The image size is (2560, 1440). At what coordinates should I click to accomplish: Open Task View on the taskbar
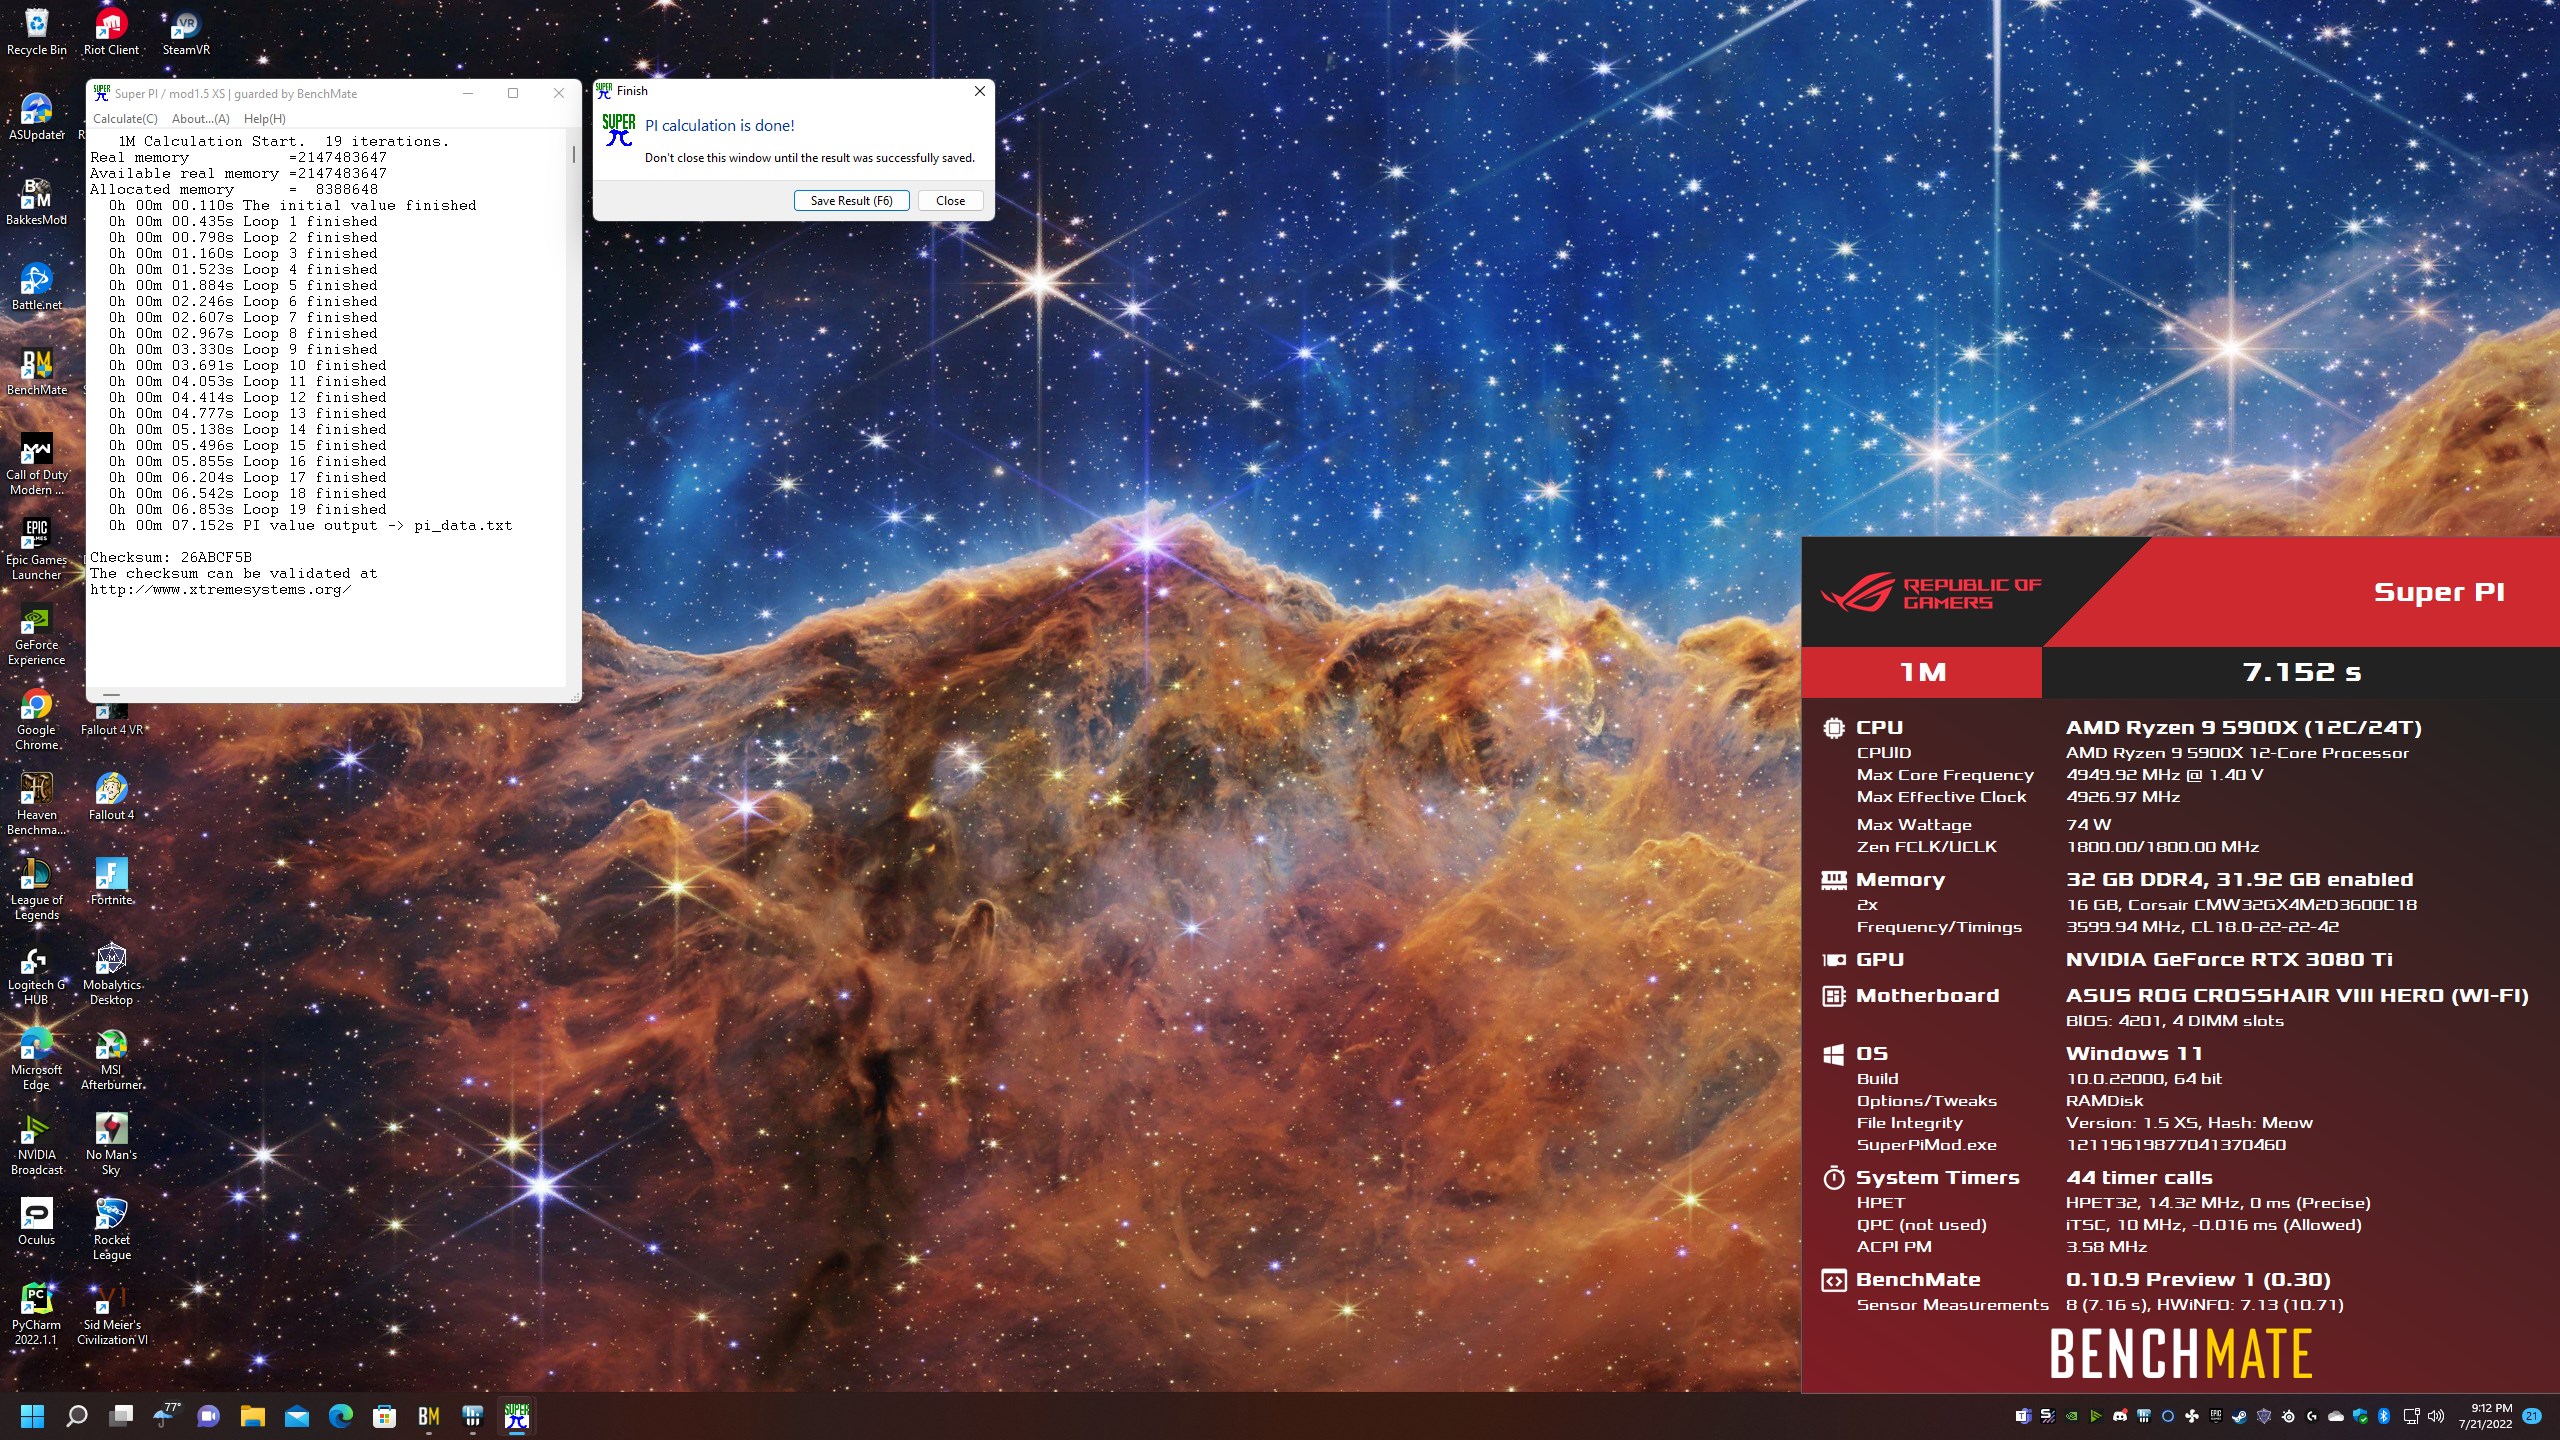(121, 1416)
